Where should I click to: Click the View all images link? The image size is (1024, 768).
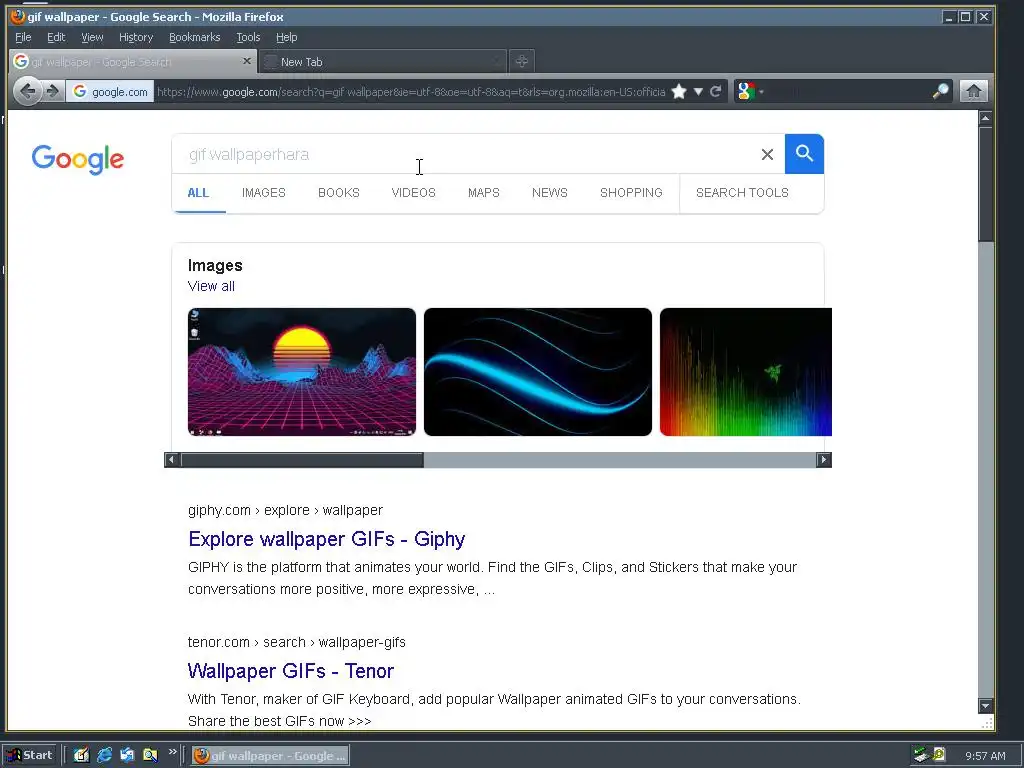211,286
